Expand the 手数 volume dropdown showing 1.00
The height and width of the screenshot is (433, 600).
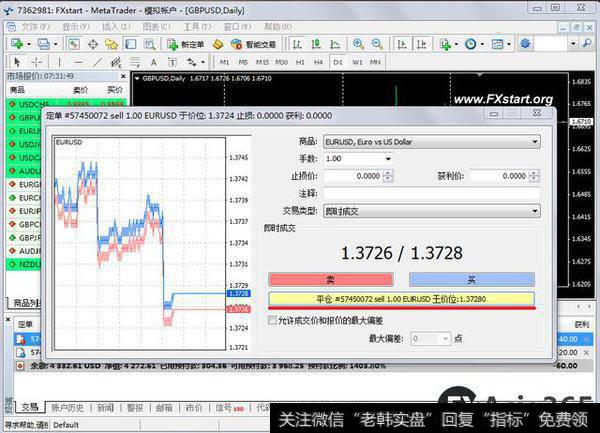click(388, 159)
